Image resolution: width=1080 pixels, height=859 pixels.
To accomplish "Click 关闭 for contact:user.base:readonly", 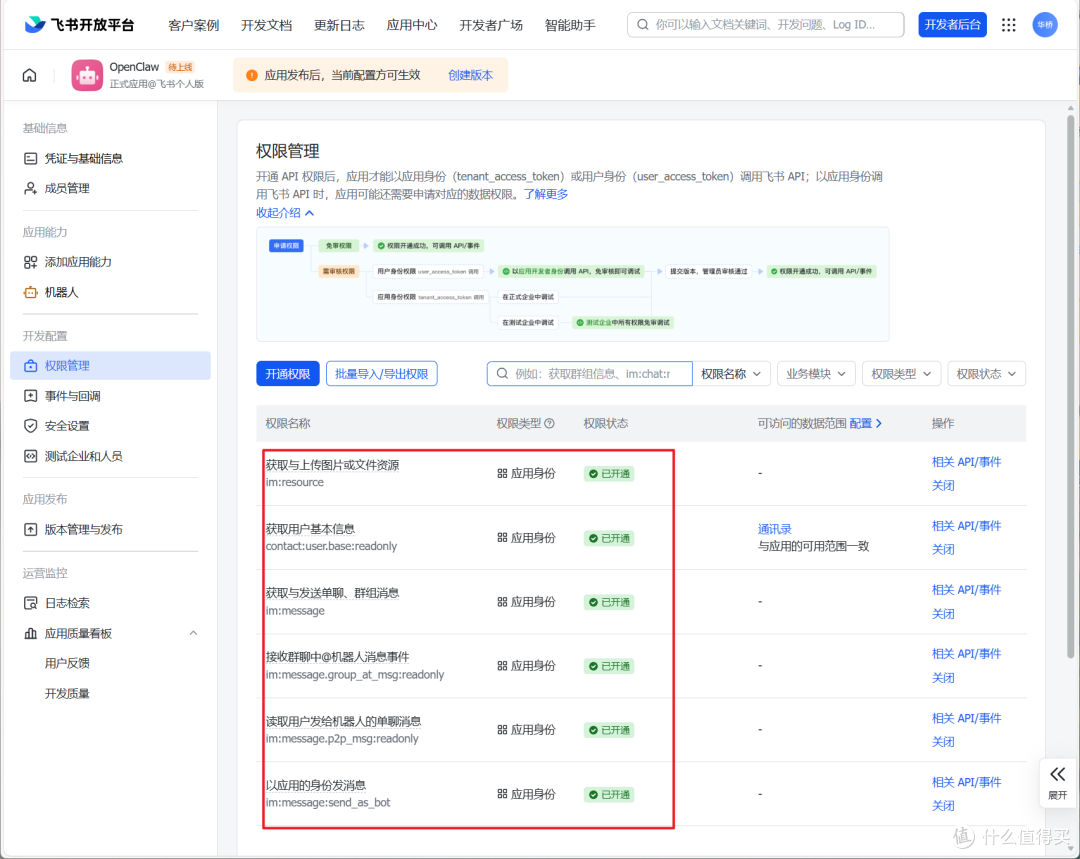I will (943, 550).
